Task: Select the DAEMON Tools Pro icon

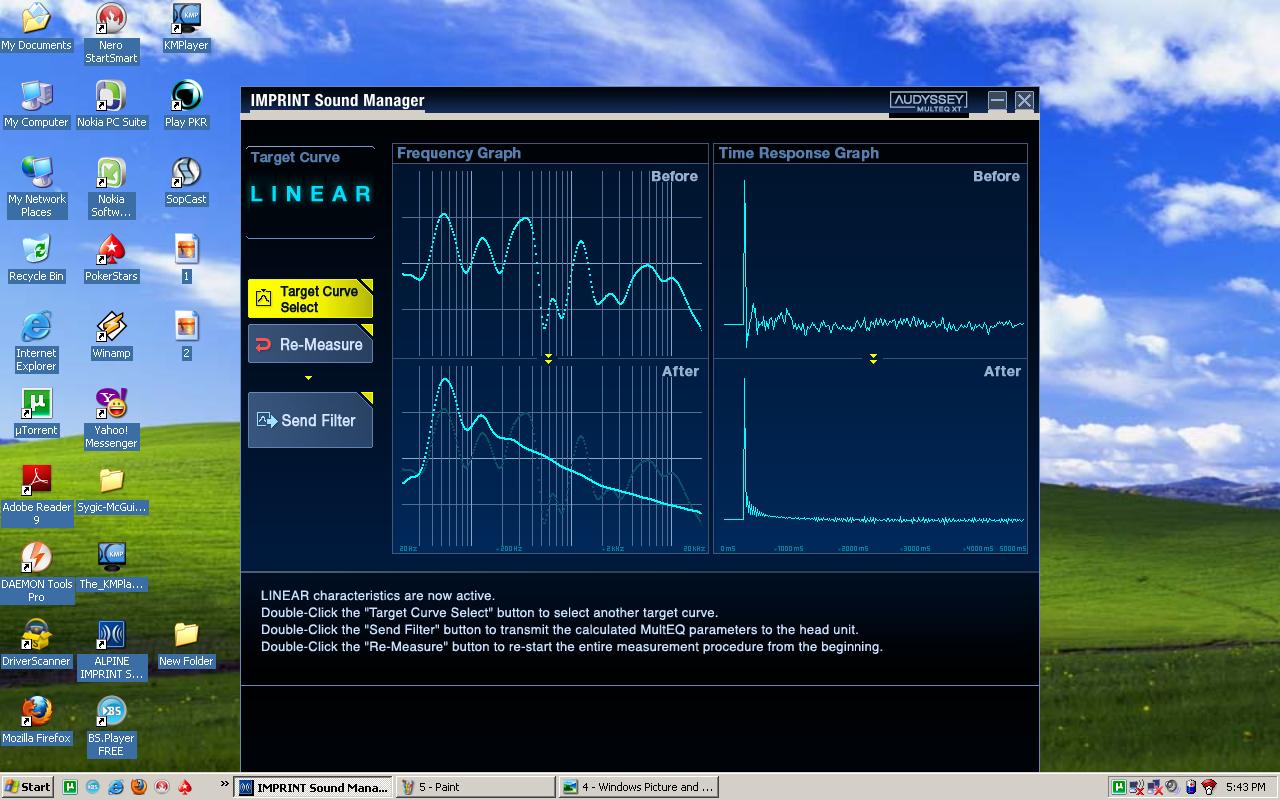Action: pos(36,559)
